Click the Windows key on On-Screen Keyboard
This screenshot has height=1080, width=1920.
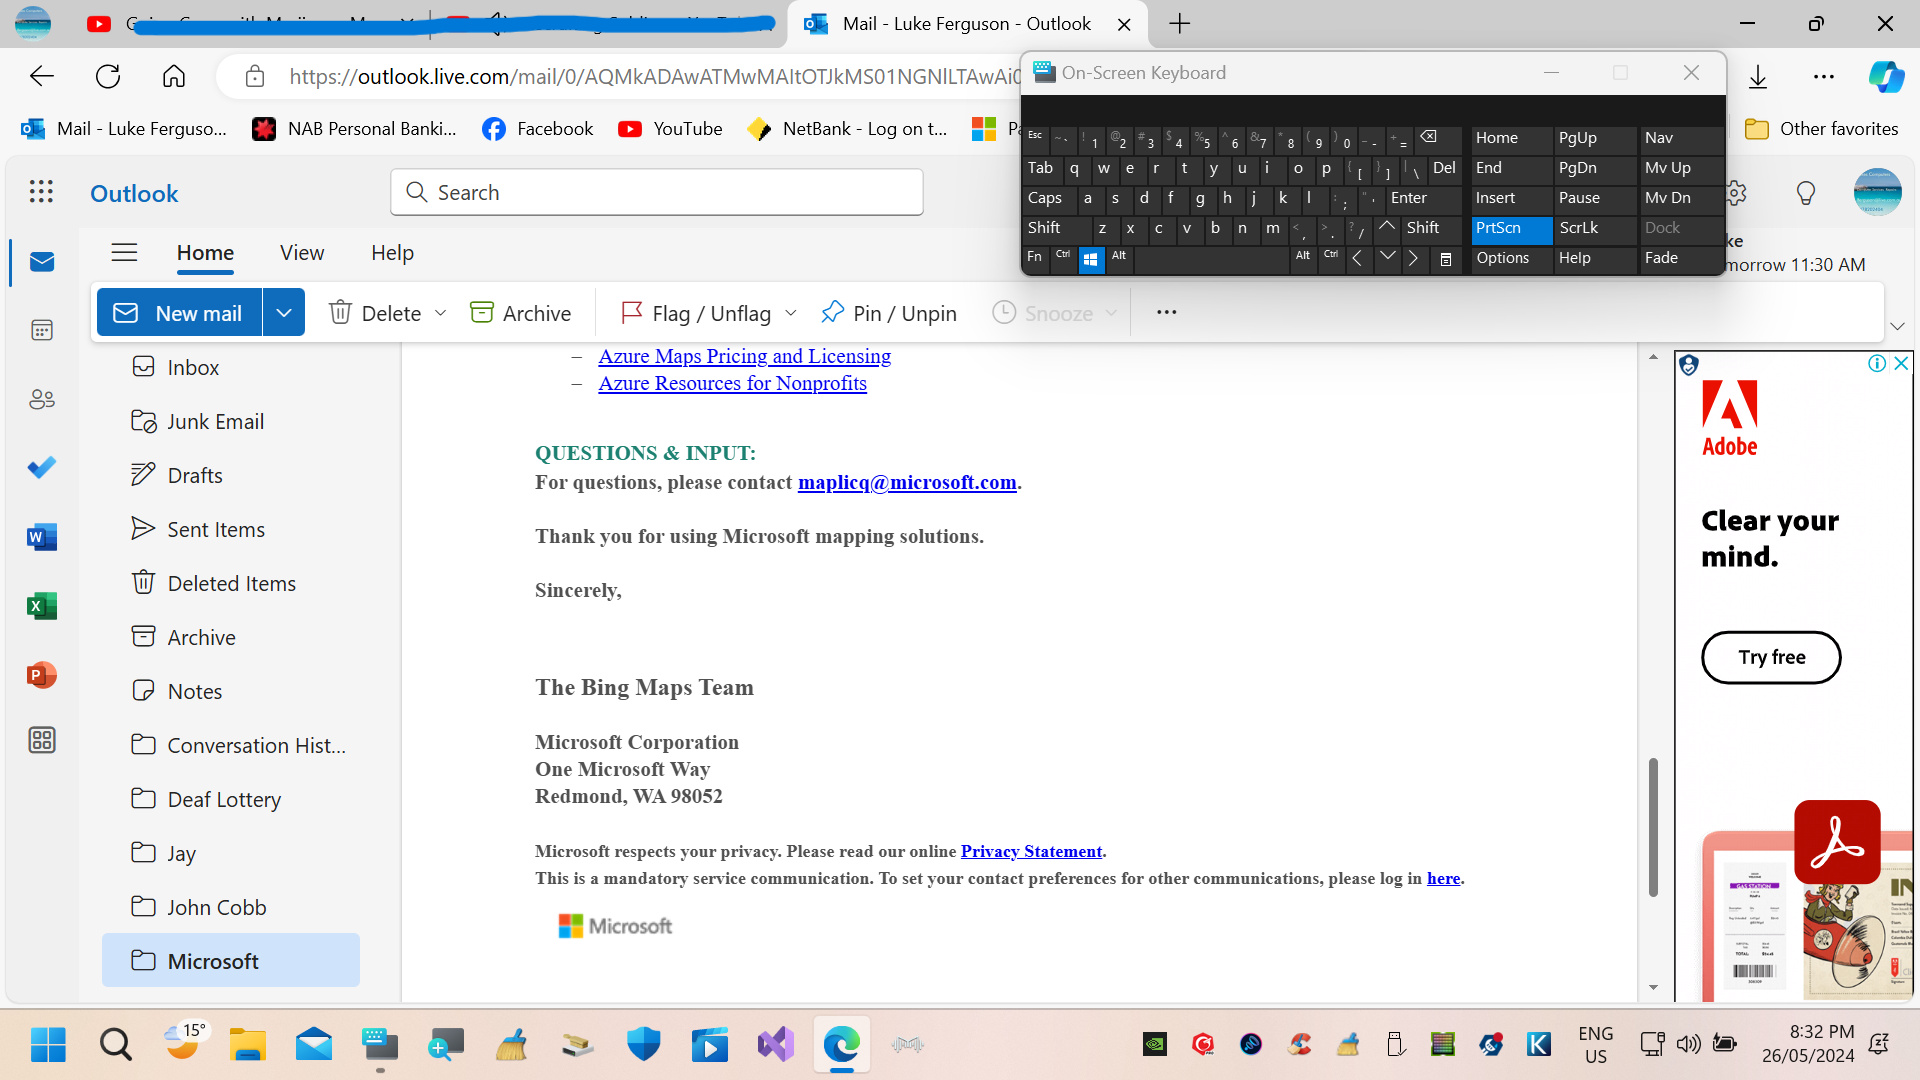(x=1091, y=259)
